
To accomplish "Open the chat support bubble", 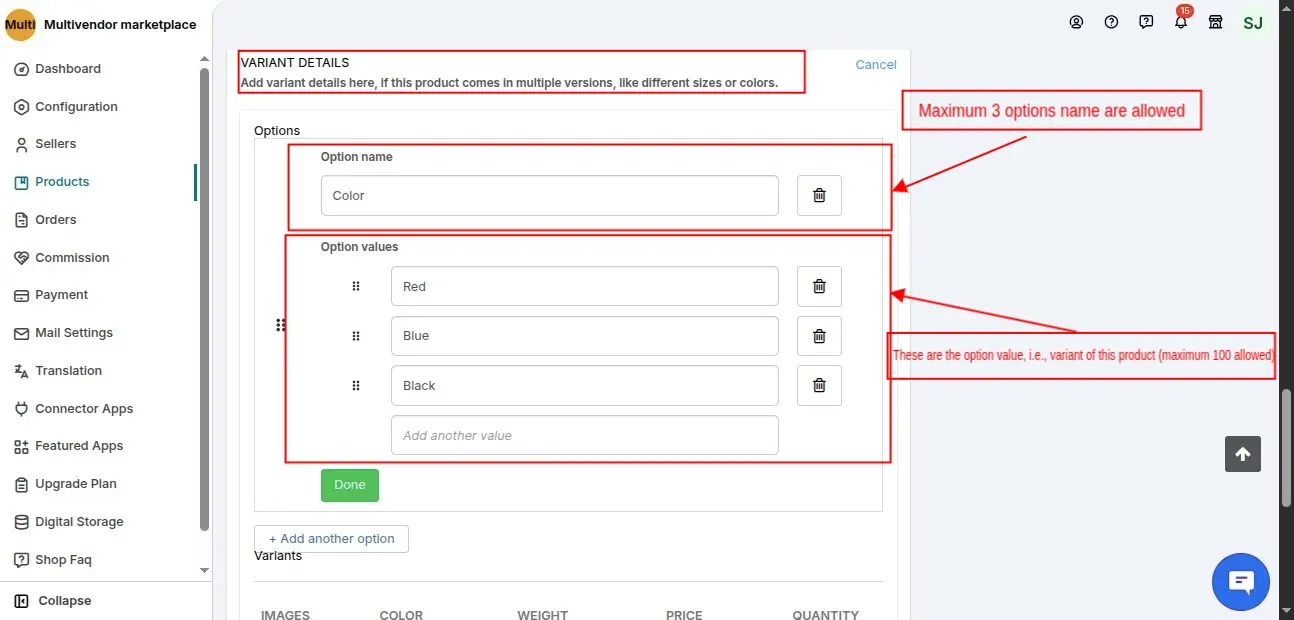I will (1240, 581).
